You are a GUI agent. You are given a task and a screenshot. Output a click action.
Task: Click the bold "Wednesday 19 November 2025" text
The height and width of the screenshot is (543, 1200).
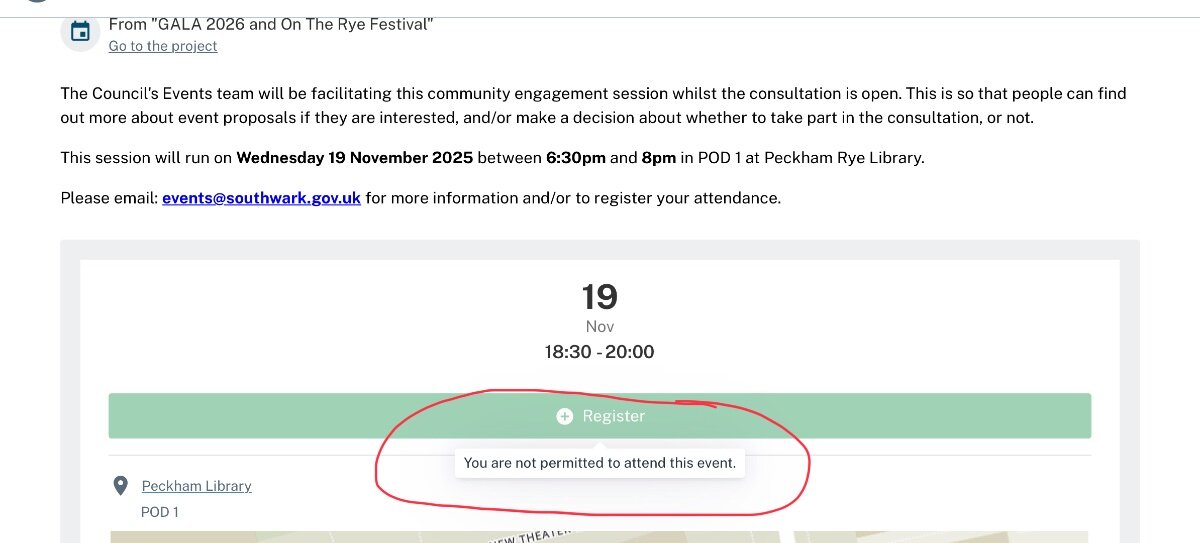354,158
